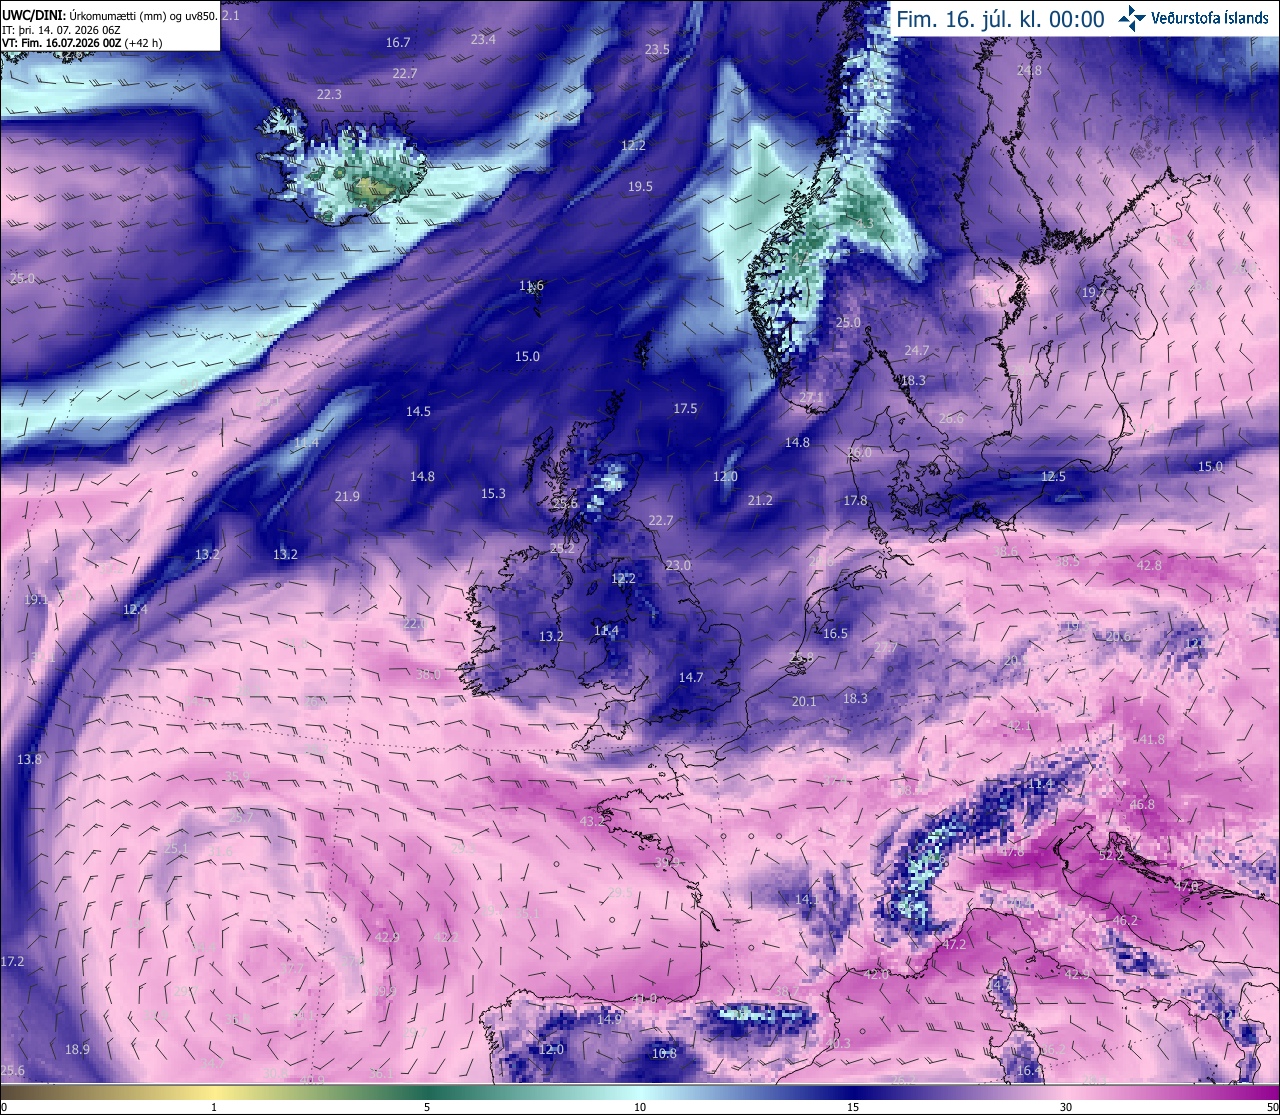Select the date label Fim. 16. júl. kl. 00:00

coord(1000,19)
